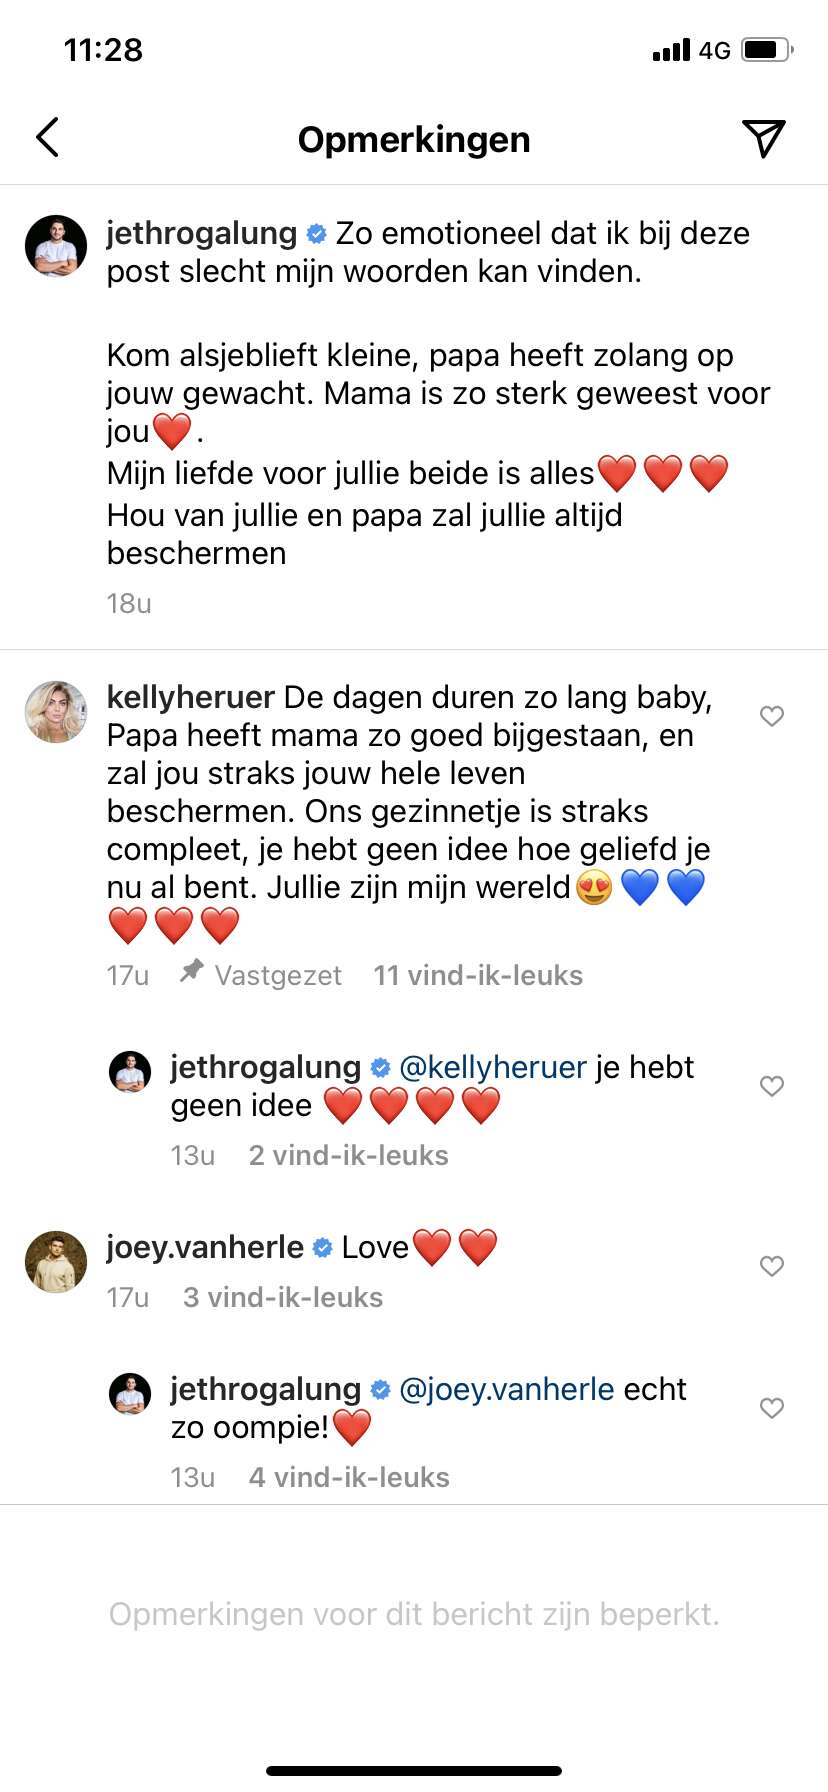View the 3 vind-ik-leuks on joey's comment
Screen dimensions: 828x1792
click(283, 1297)
